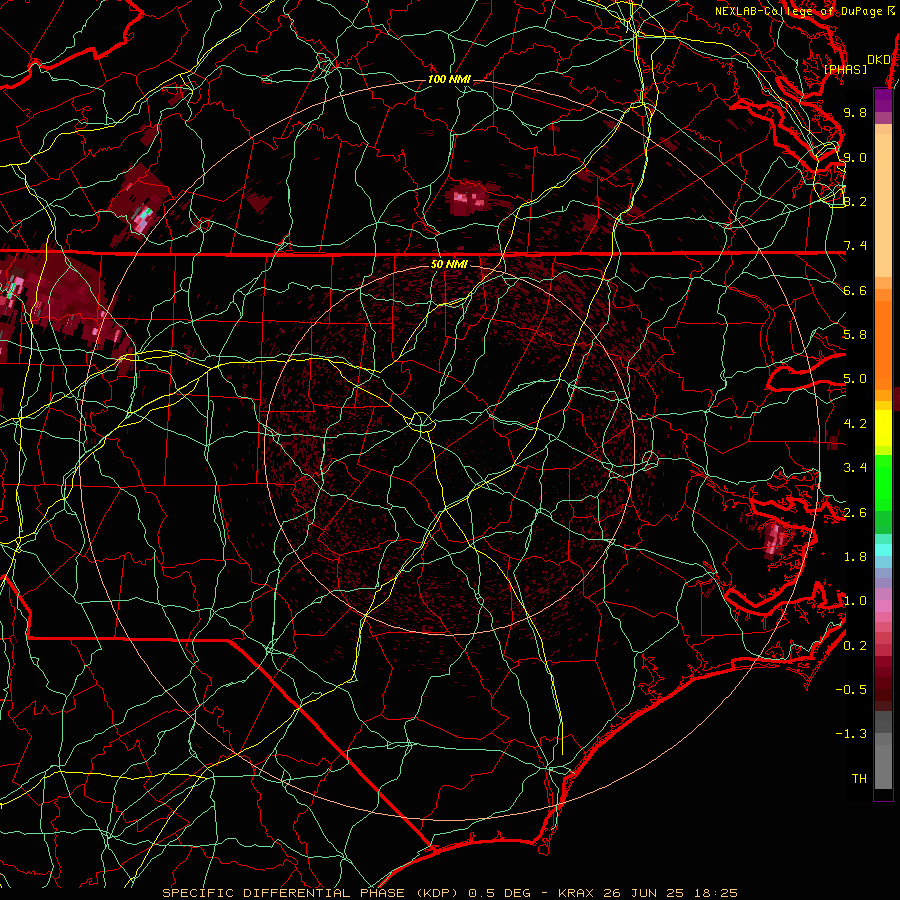
Task: Click the 100 NMI range ring label
Action: (449, 79)
